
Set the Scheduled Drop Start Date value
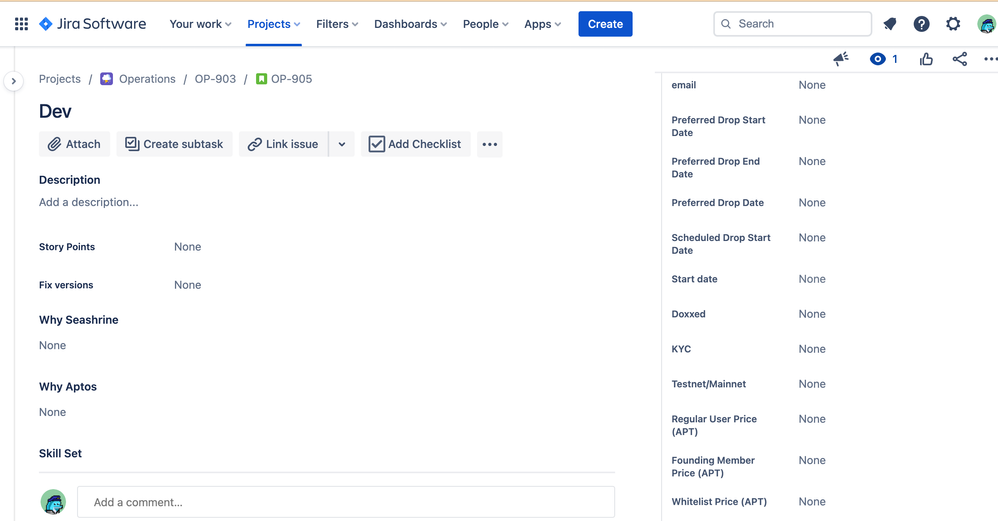[x=812, y=238]
